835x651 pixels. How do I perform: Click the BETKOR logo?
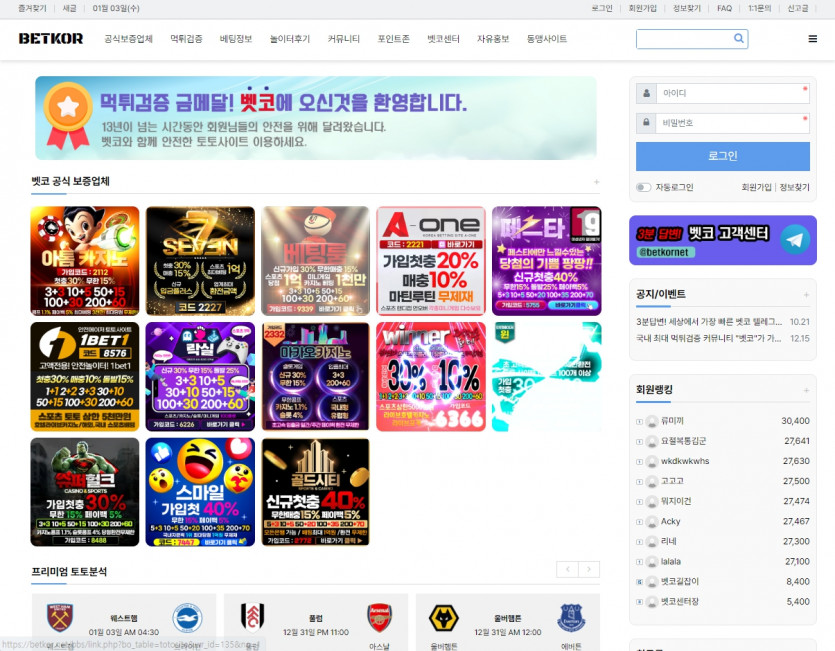pyautogui.click(x=51, y=39)
